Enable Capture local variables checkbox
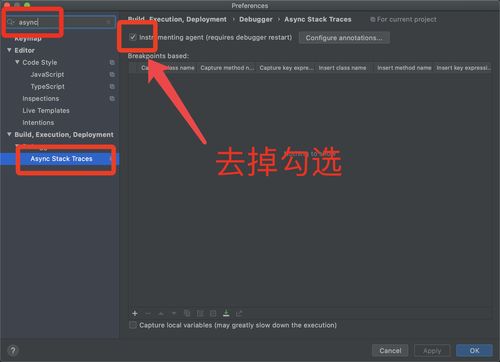This screenshot has width=500, height=362. [133, 325]
